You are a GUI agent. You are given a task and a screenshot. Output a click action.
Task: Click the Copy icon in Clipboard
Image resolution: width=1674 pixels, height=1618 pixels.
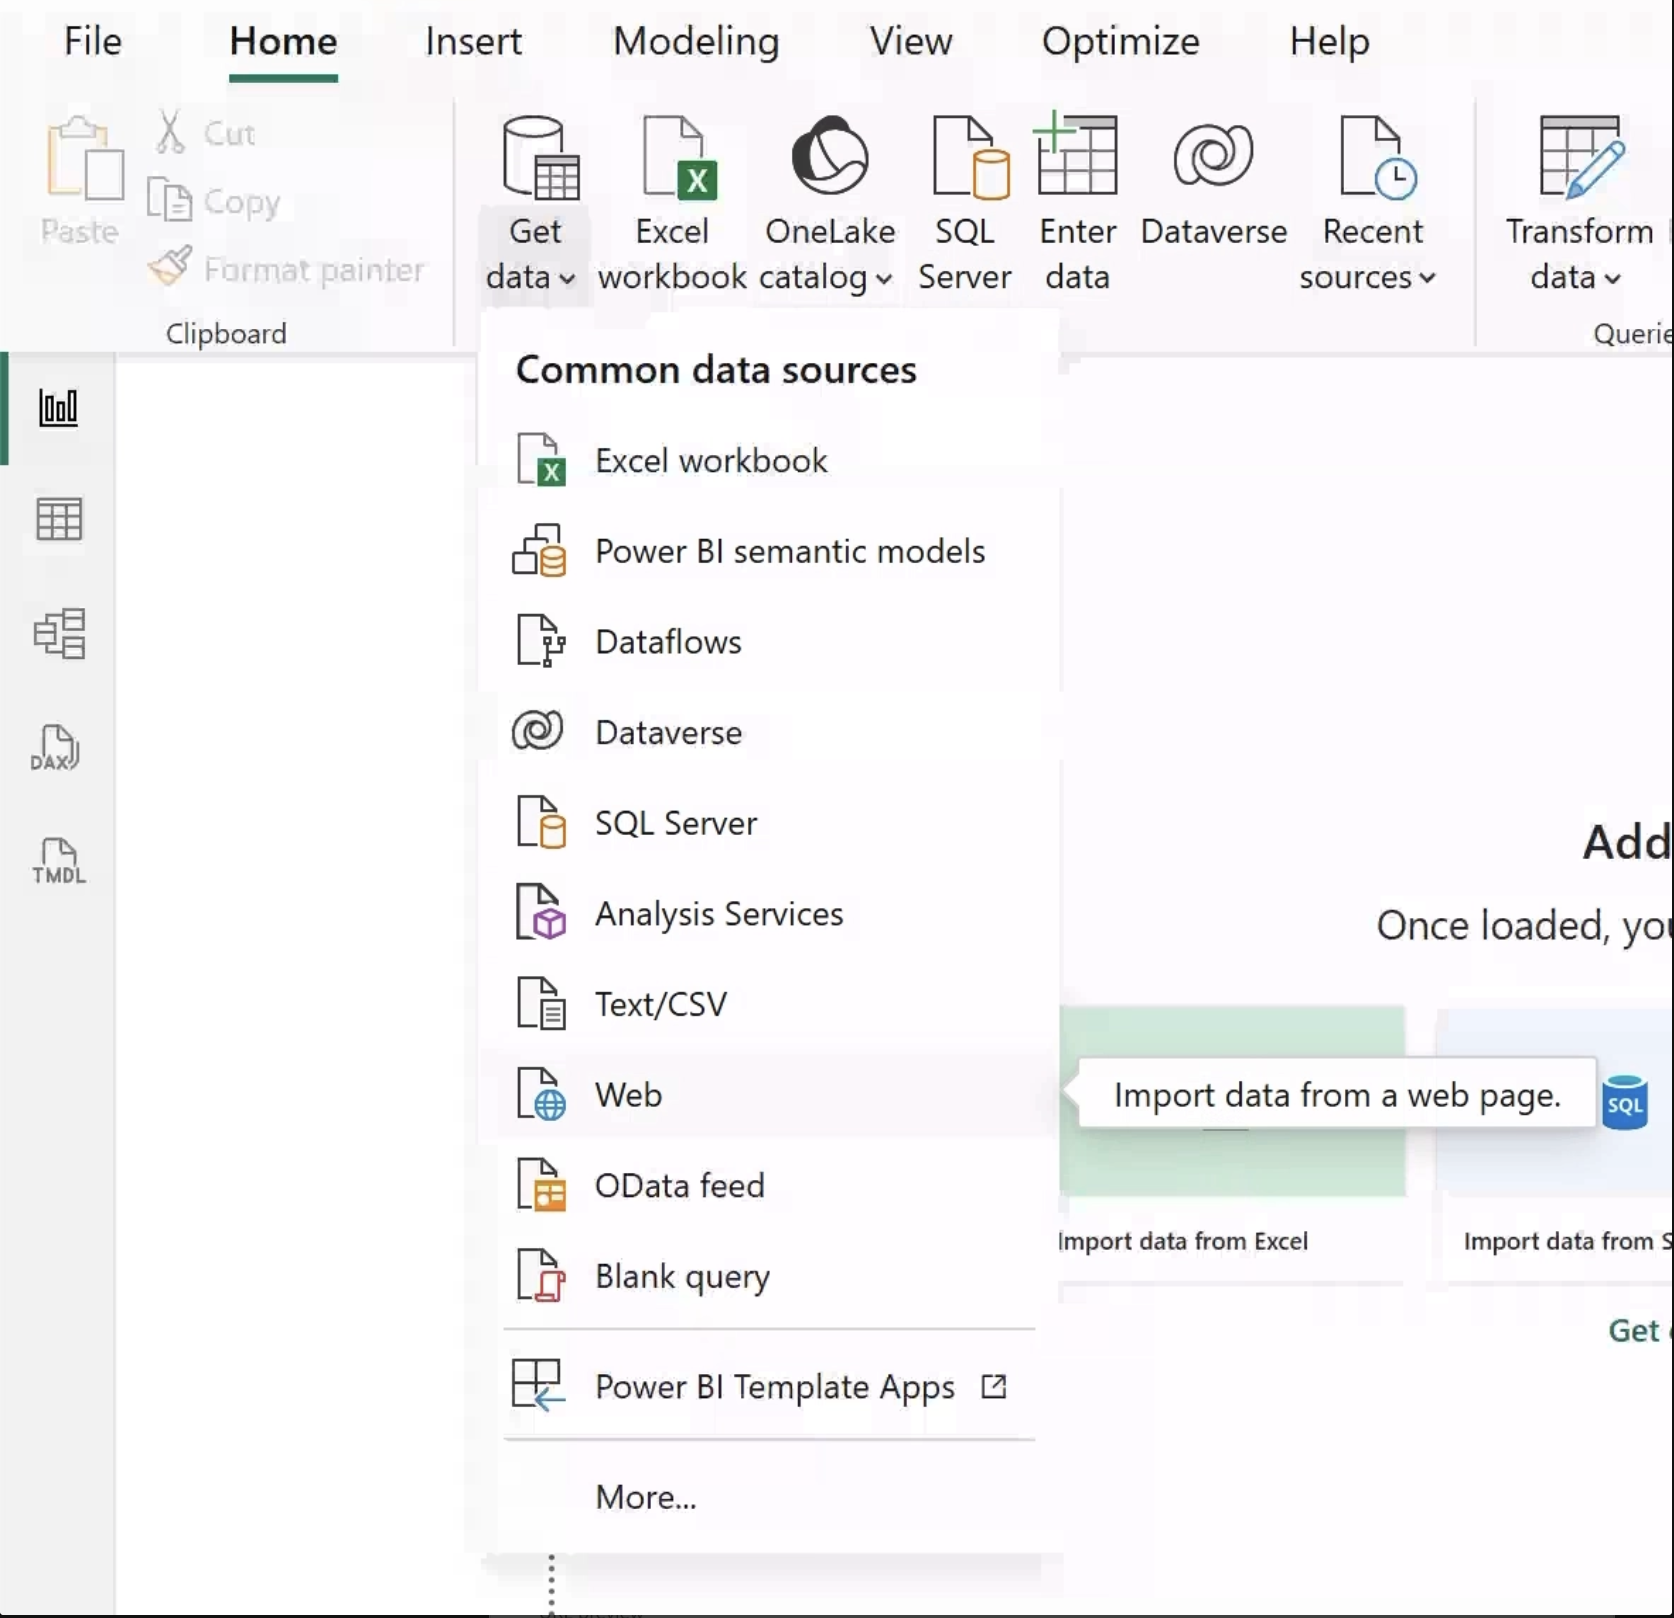[x=169, y=199]
